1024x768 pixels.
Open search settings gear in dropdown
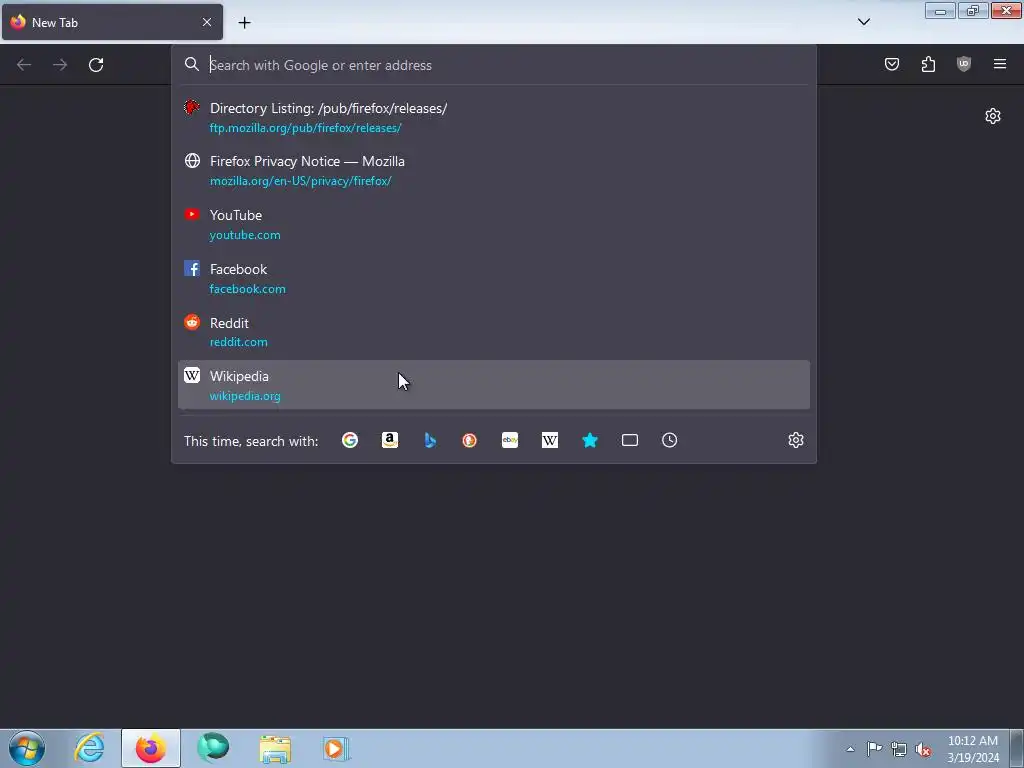(795, 440)
